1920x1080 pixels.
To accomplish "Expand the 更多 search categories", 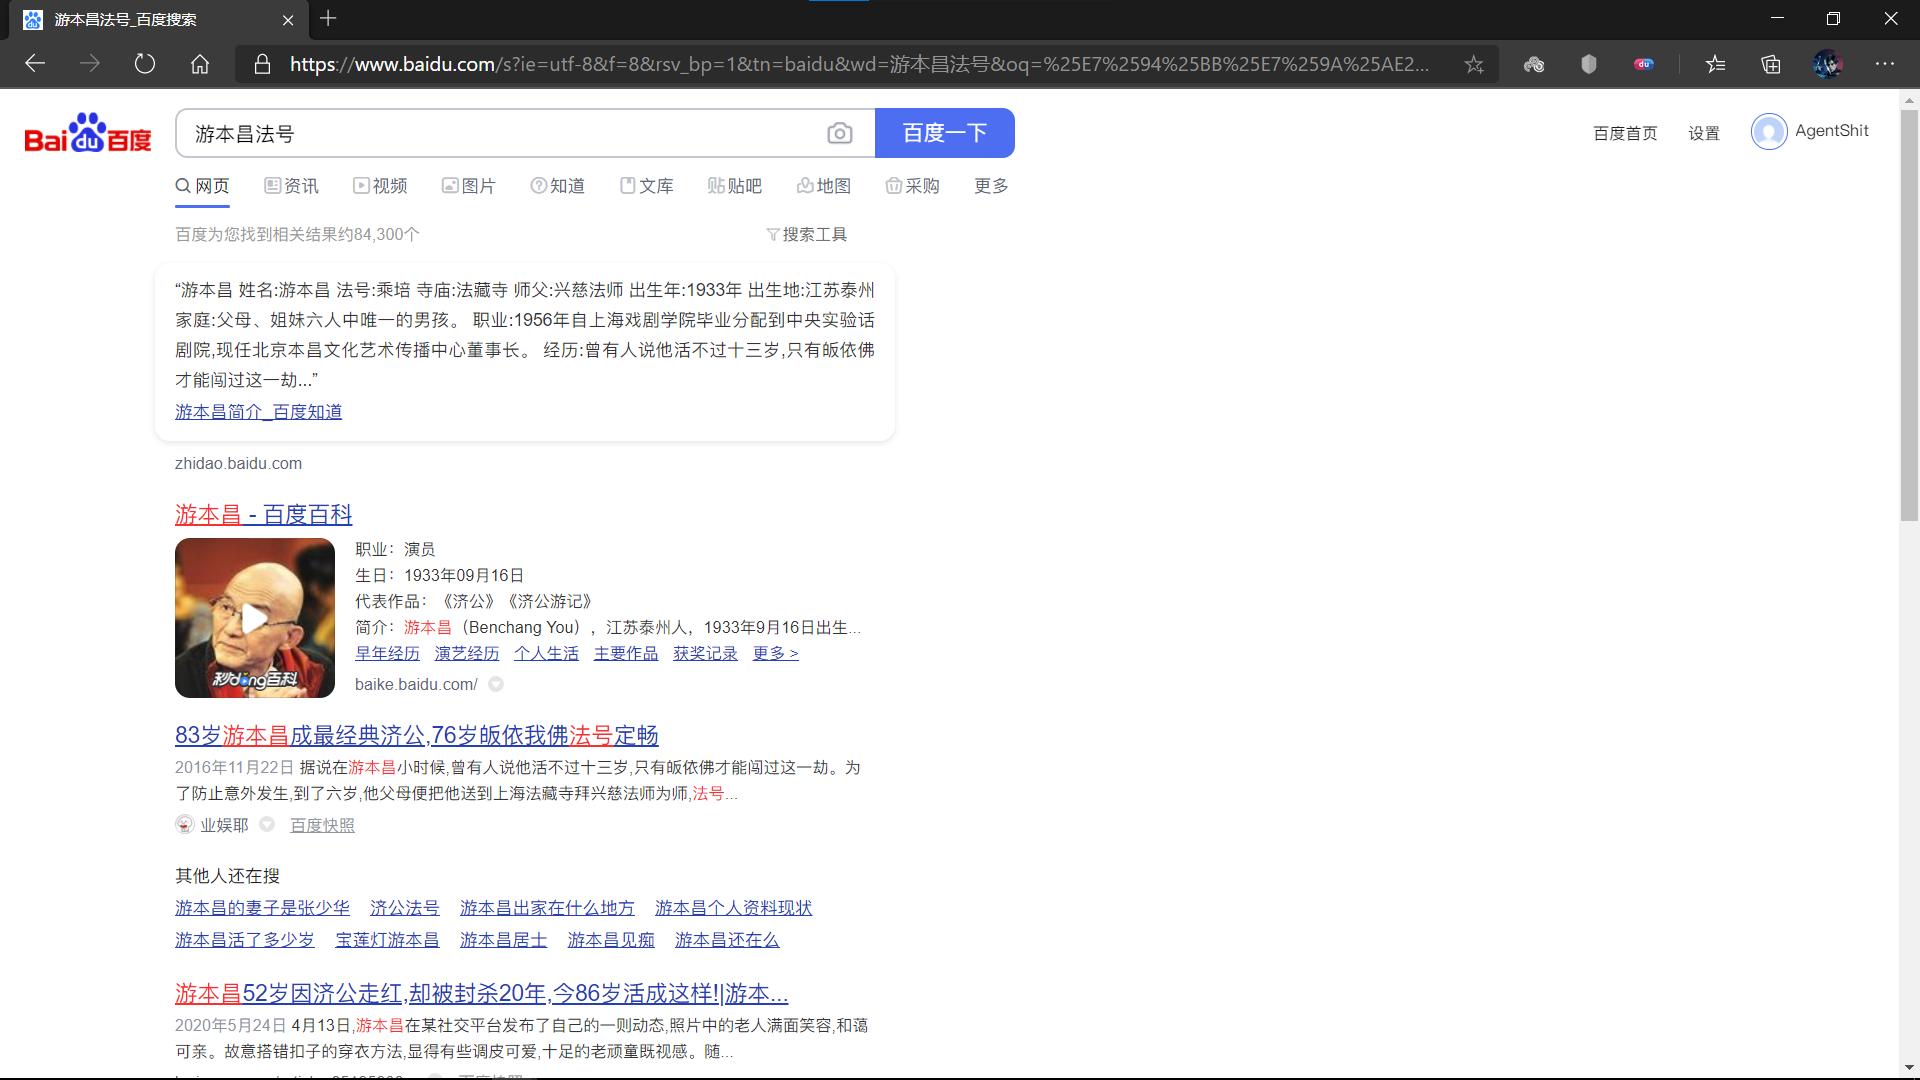I will pyautogui.click(x=990, y=186).
